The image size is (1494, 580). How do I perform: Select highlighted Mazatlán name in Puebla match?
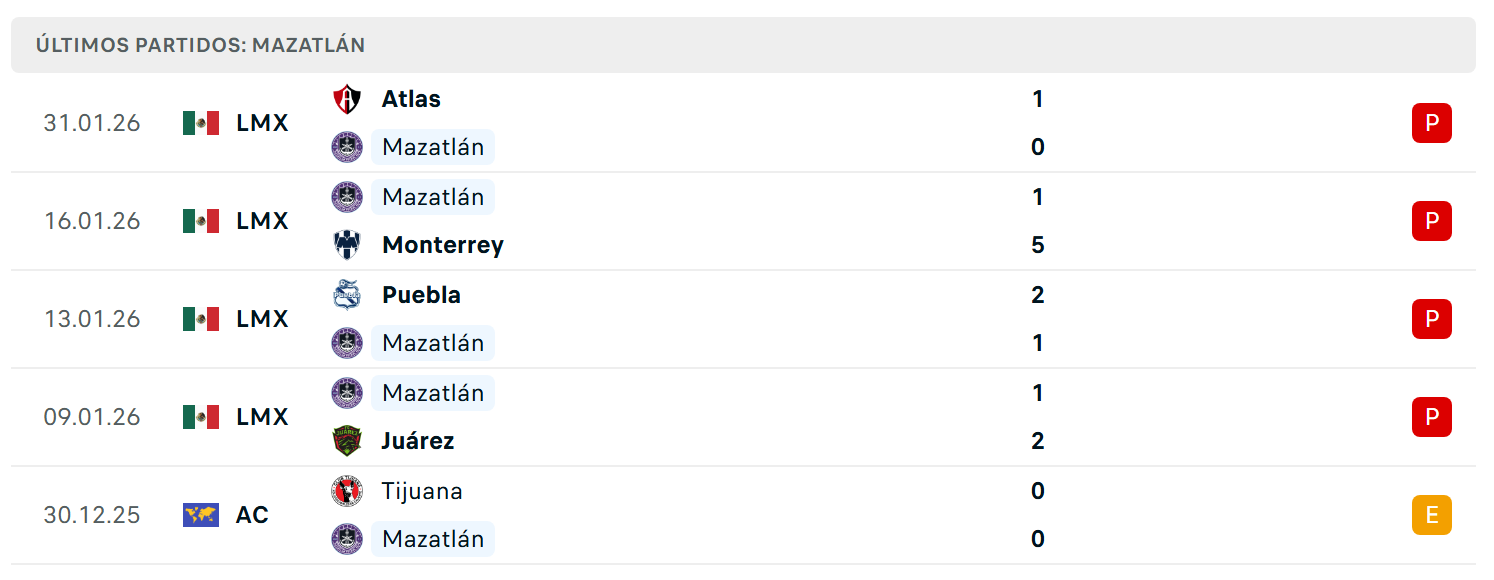click(433, 343)
